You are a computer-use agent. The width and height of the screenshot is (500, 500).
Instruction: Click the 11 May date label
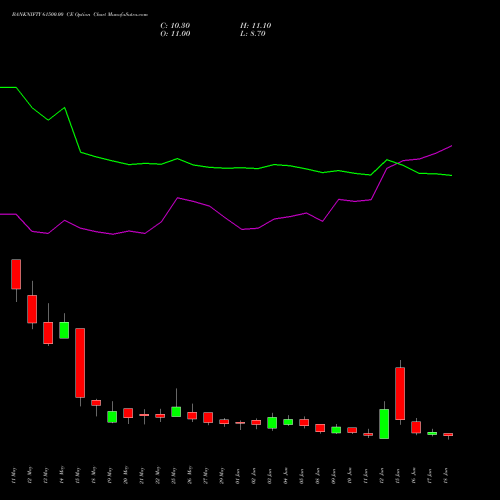(x=14, y=476)
